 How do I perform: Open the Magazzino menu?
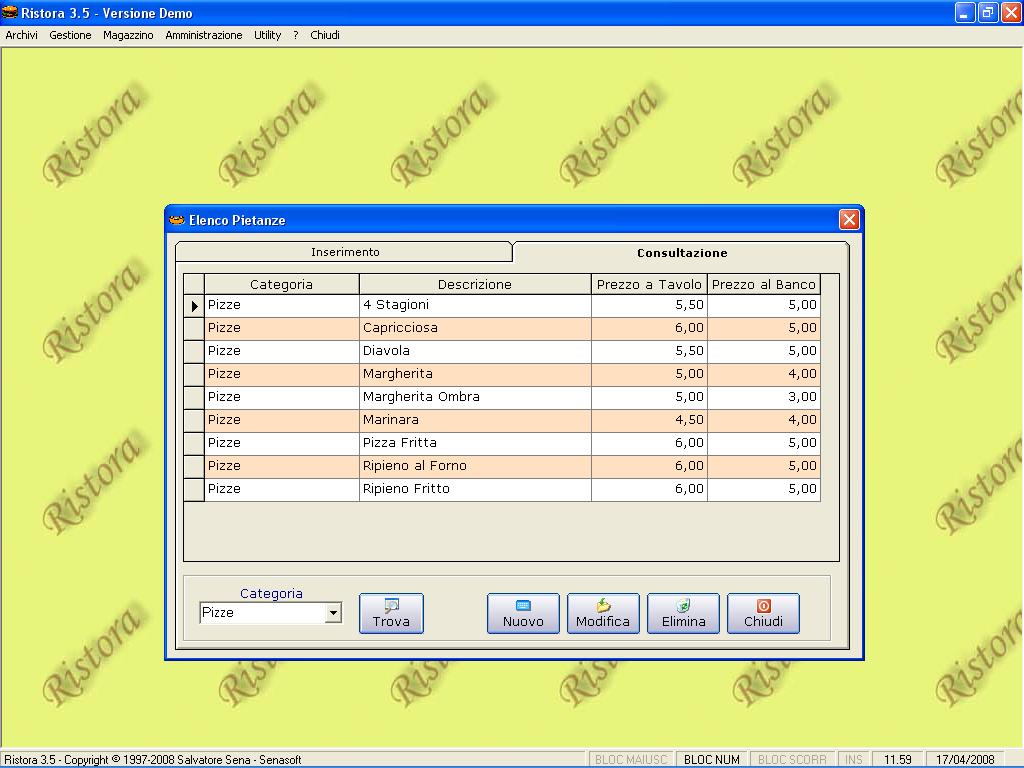(x=128, y=35)
